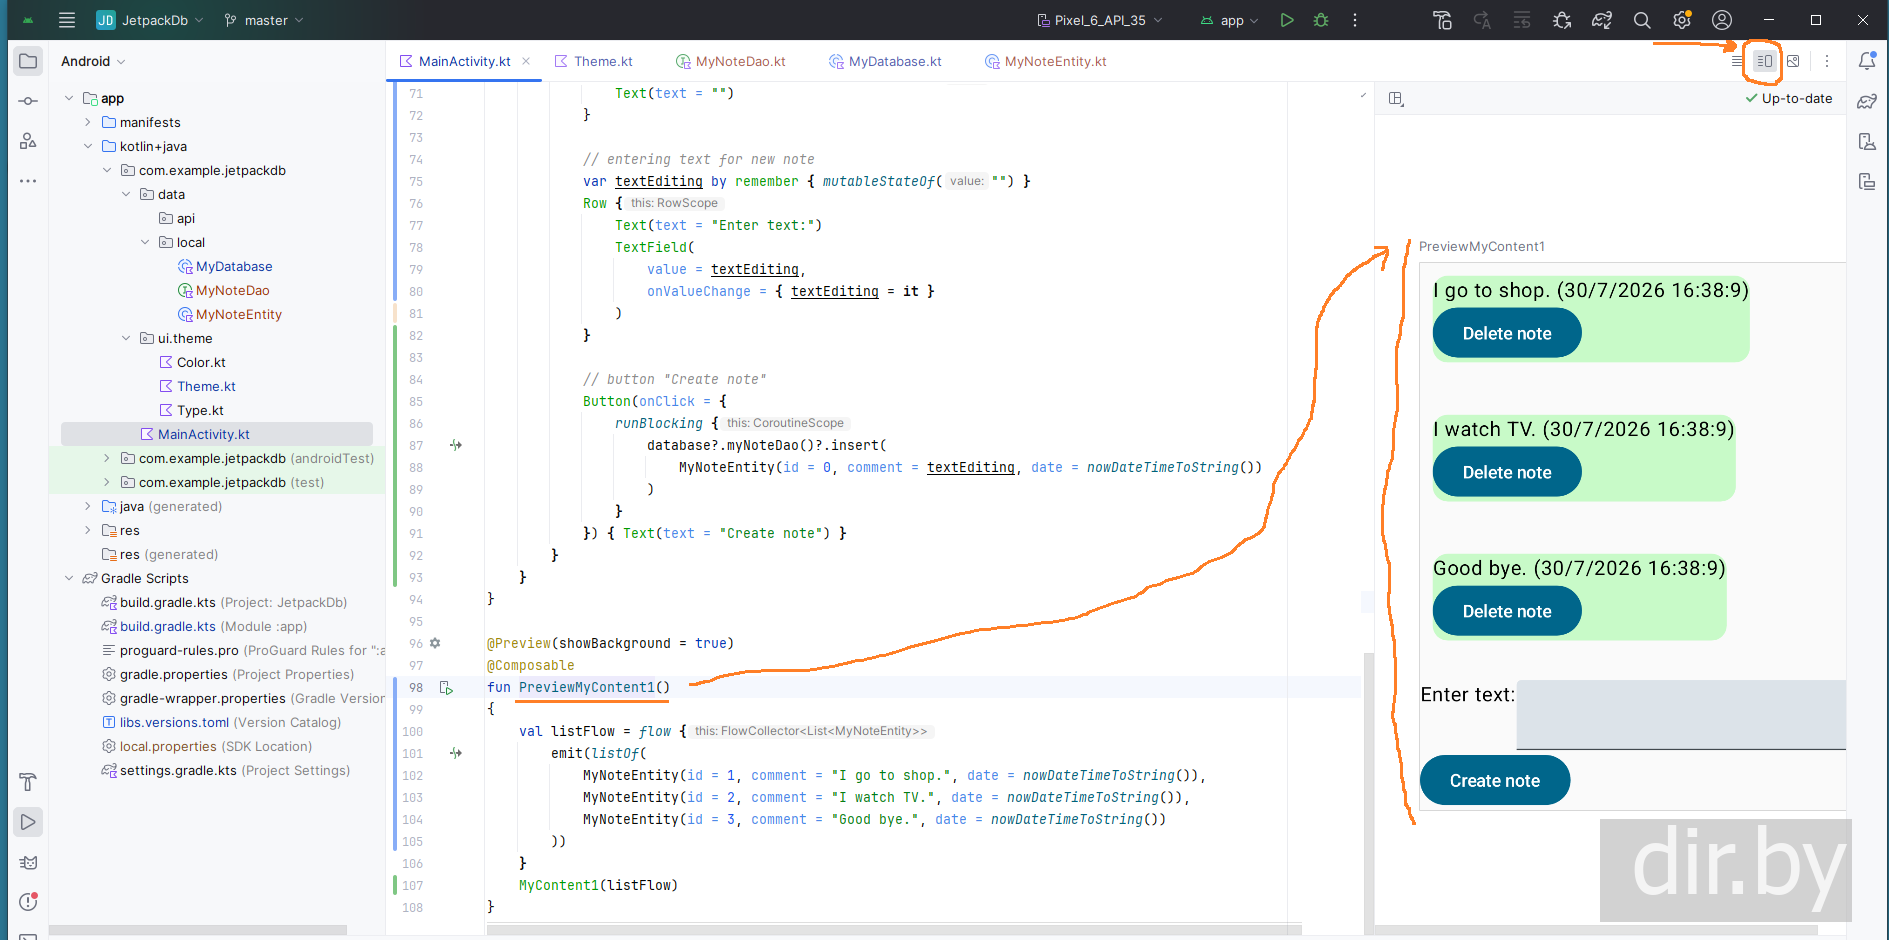Click Delete note under 'I watch TV.'
Screen dimensions: 1889x940
coord(1507,473)
